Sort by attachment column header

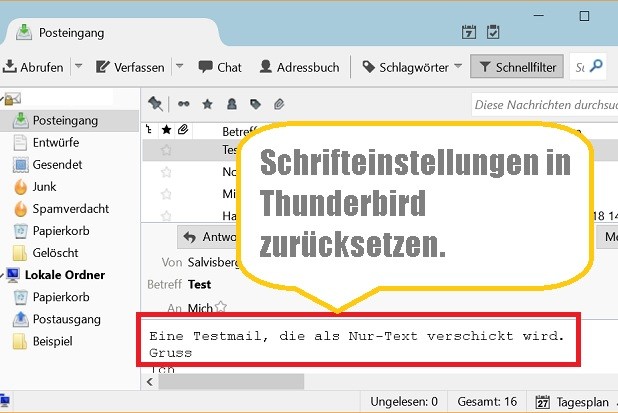coord(183,129)
